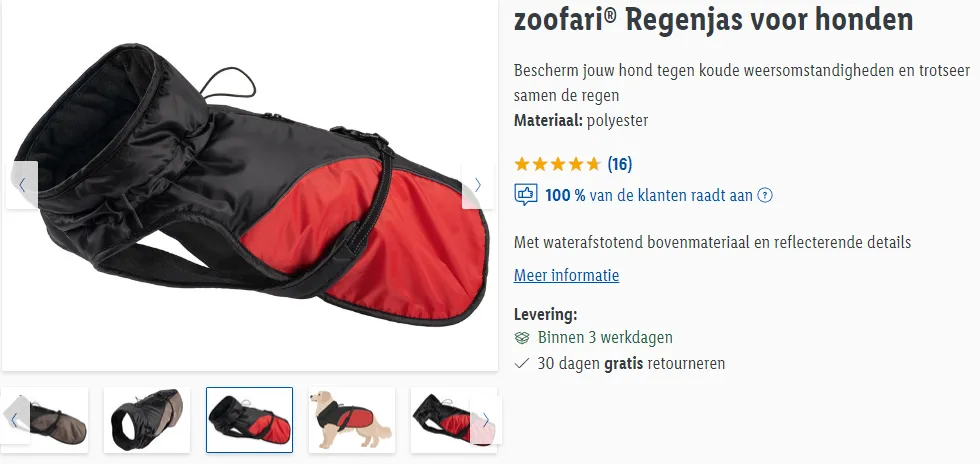Move the thumbnail strip back with left chevron
This screenshot has width=980, height=464.
coord(15,420)
